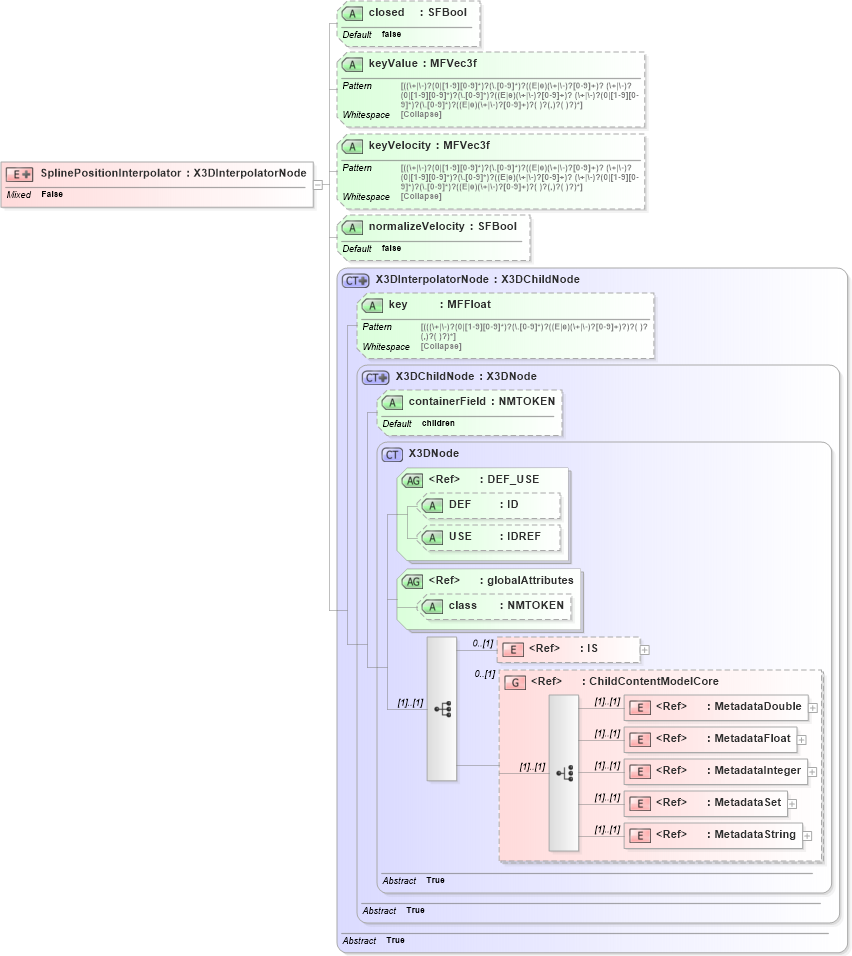The height and width of the screenshot is (956, 852).
Task: Click the E icon of MetadataInteger
Action: tap(640, 771)
